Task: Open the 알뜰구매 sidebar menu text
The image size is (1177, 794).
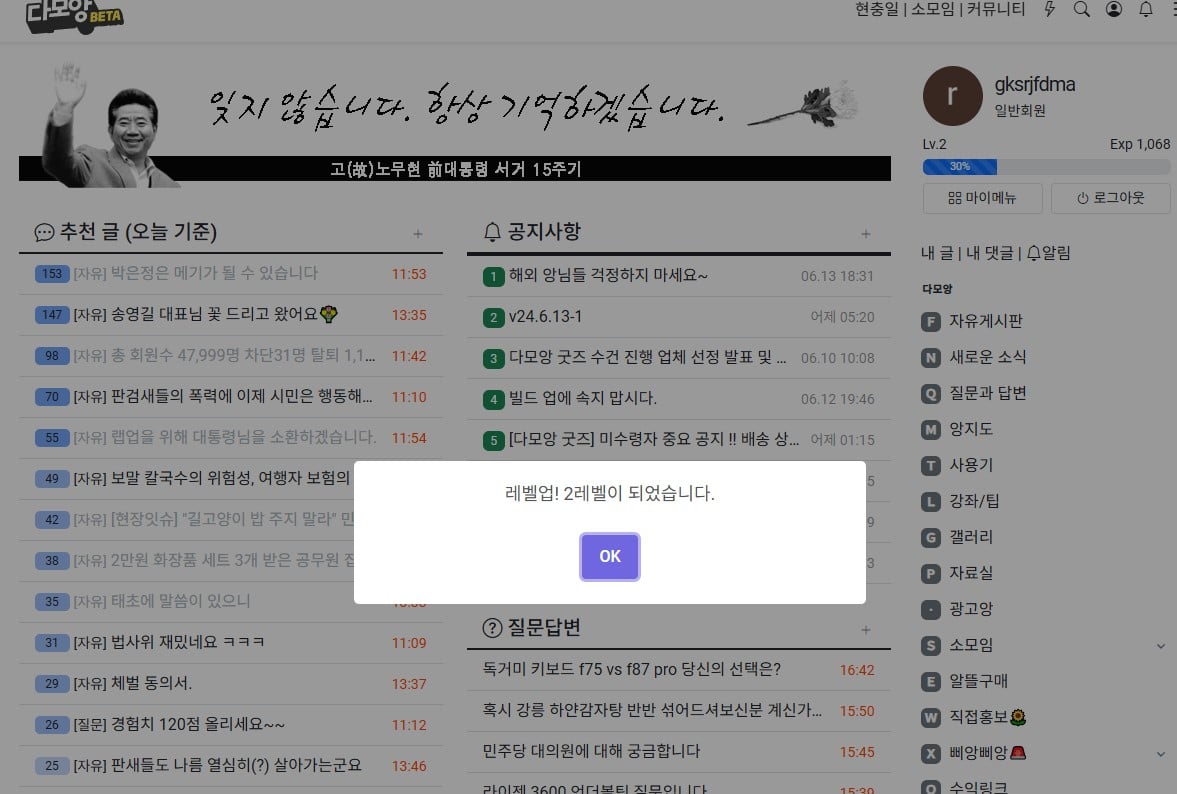Action: 978,681
